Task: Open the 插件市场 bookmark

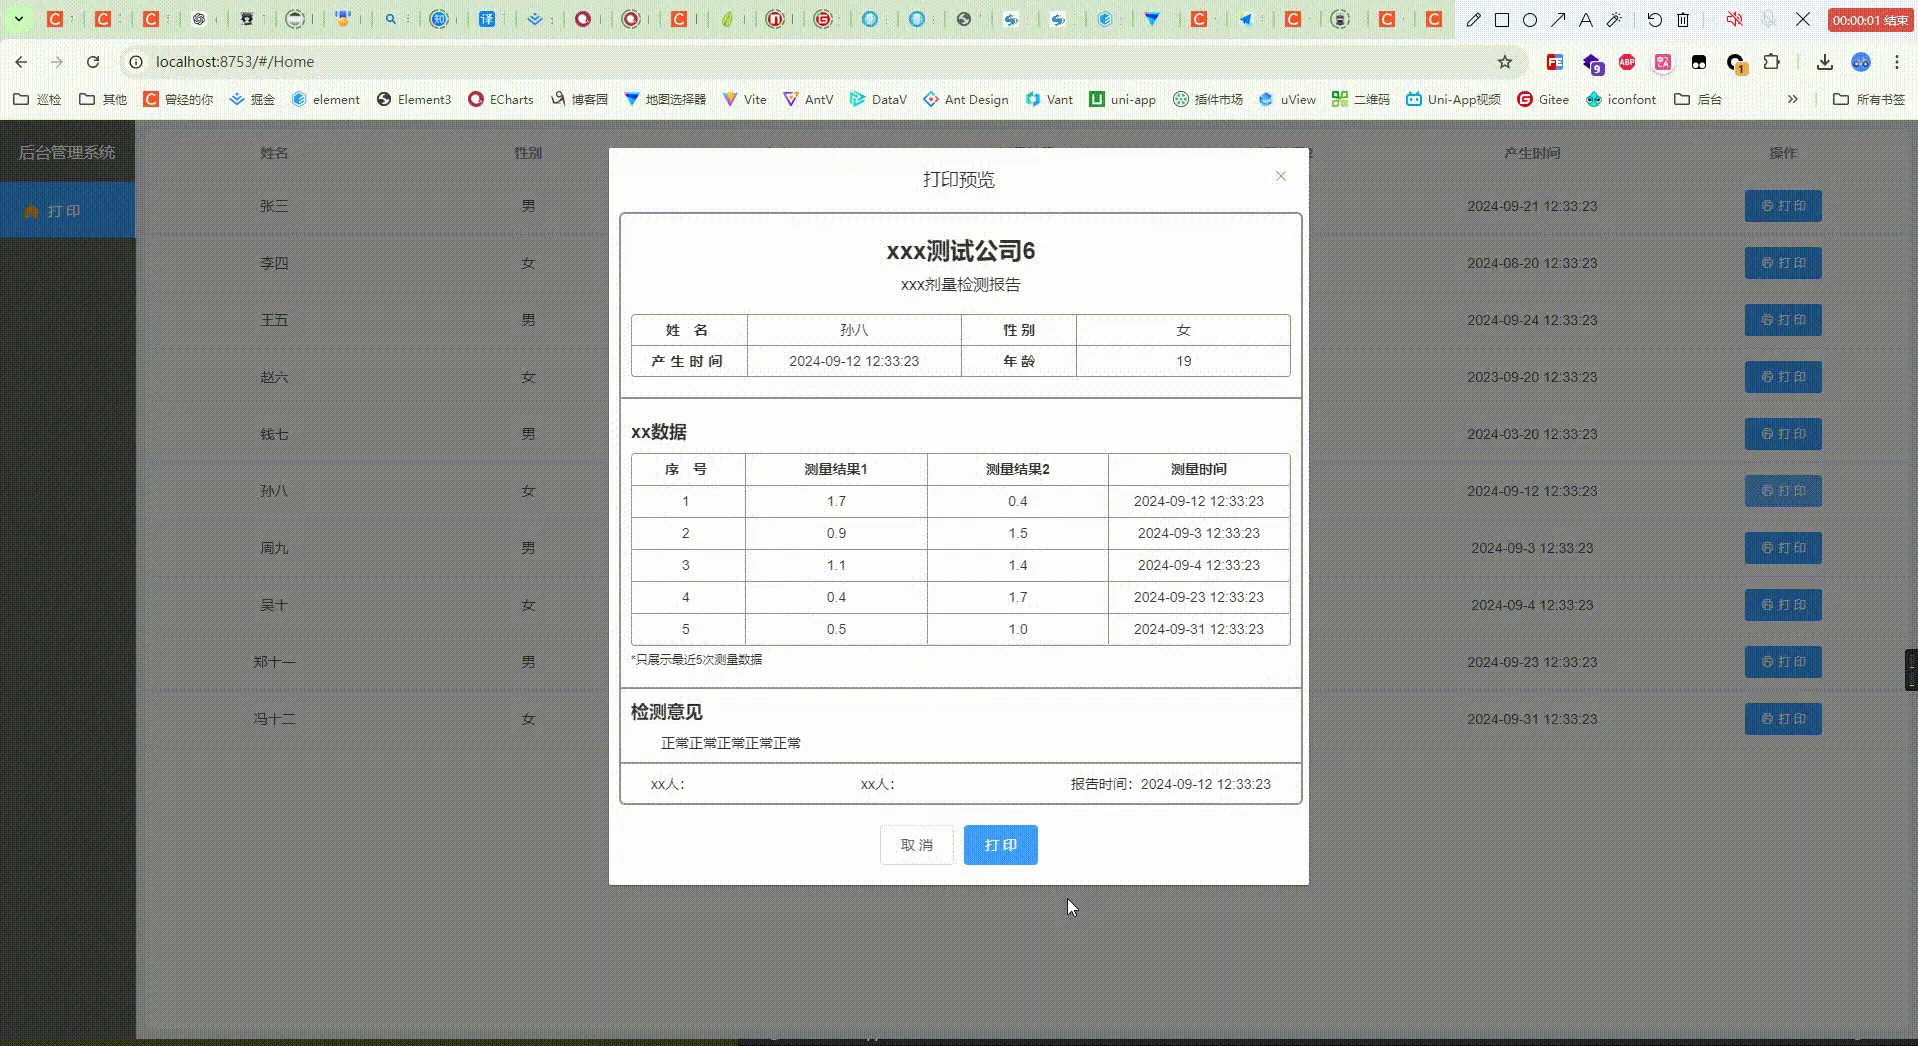Action: pyautogui.click(x=1207, y=99)
